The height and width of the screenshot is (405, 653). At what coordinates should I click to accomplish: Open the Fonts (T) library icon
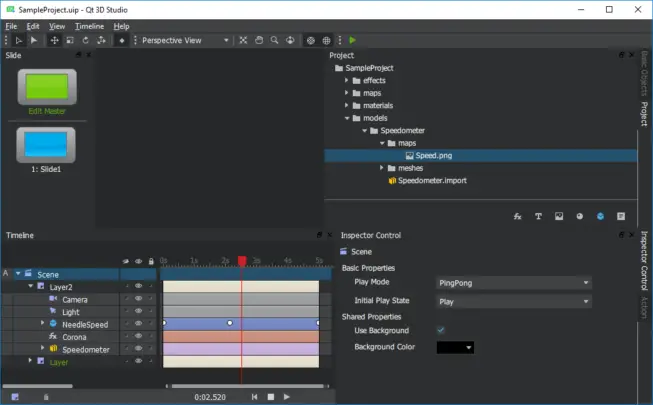pos(538,216)
